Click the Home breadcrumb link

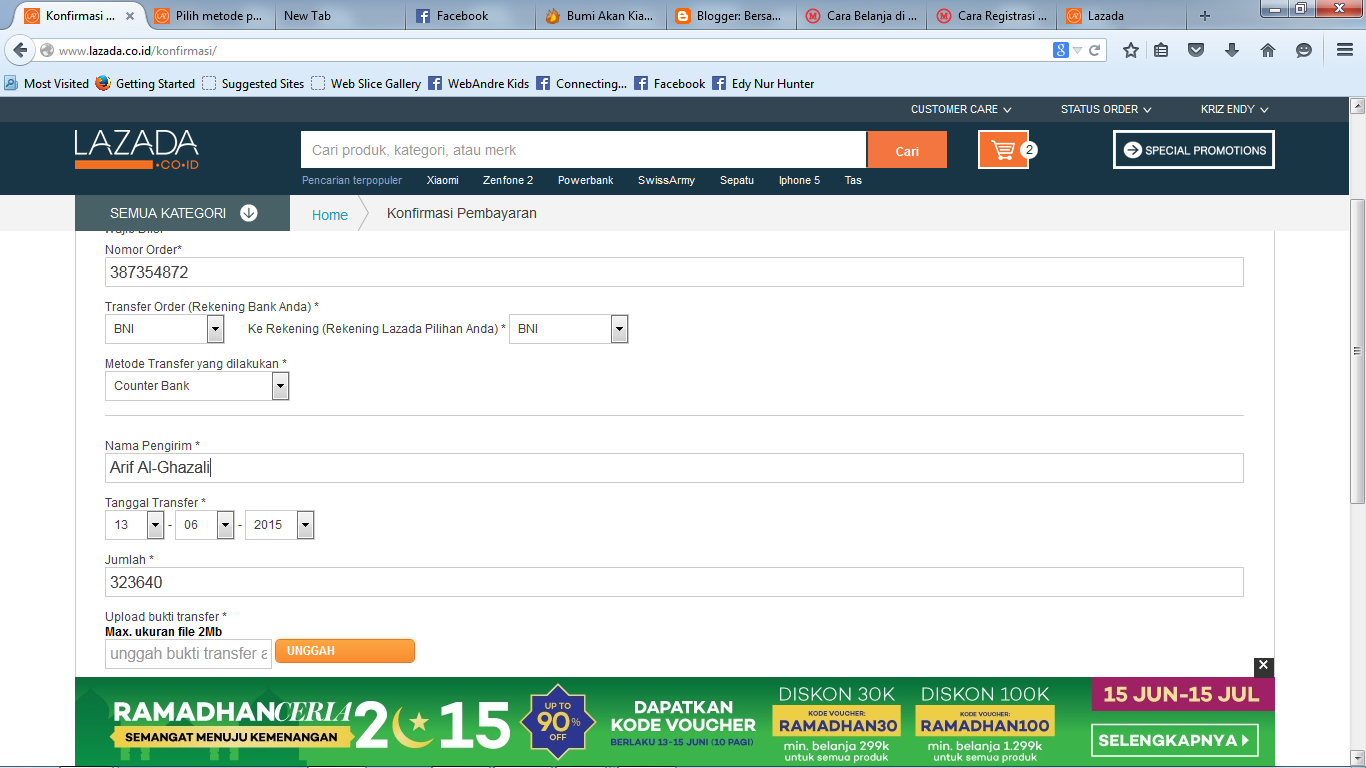[x=330, y=214]
